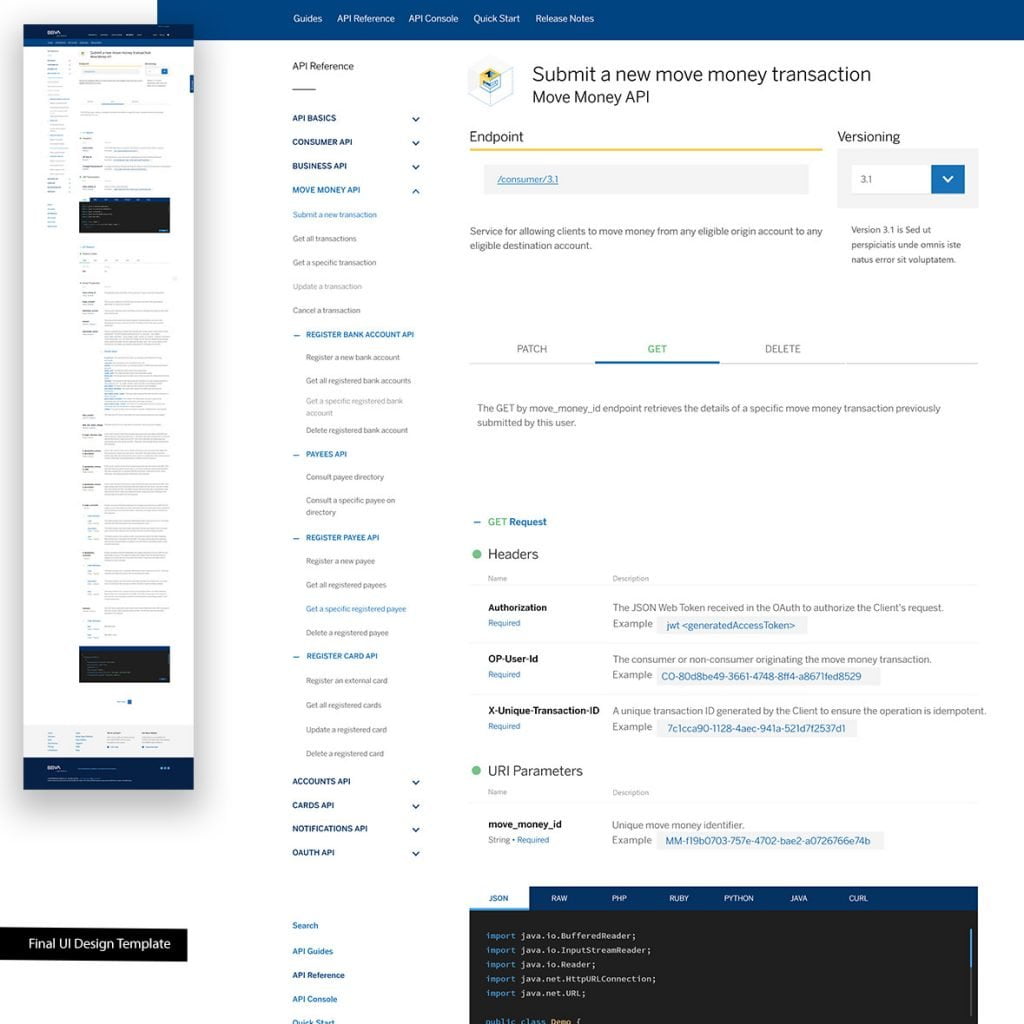This screenshot has height=1024, width=1024.
Task: Select Release Notes in the top navigation
Action: click(565, 18)
